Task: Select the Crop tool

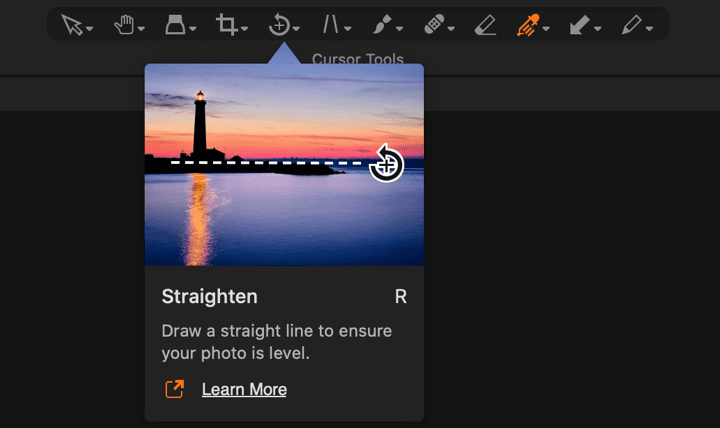Action: click(226, 24)
